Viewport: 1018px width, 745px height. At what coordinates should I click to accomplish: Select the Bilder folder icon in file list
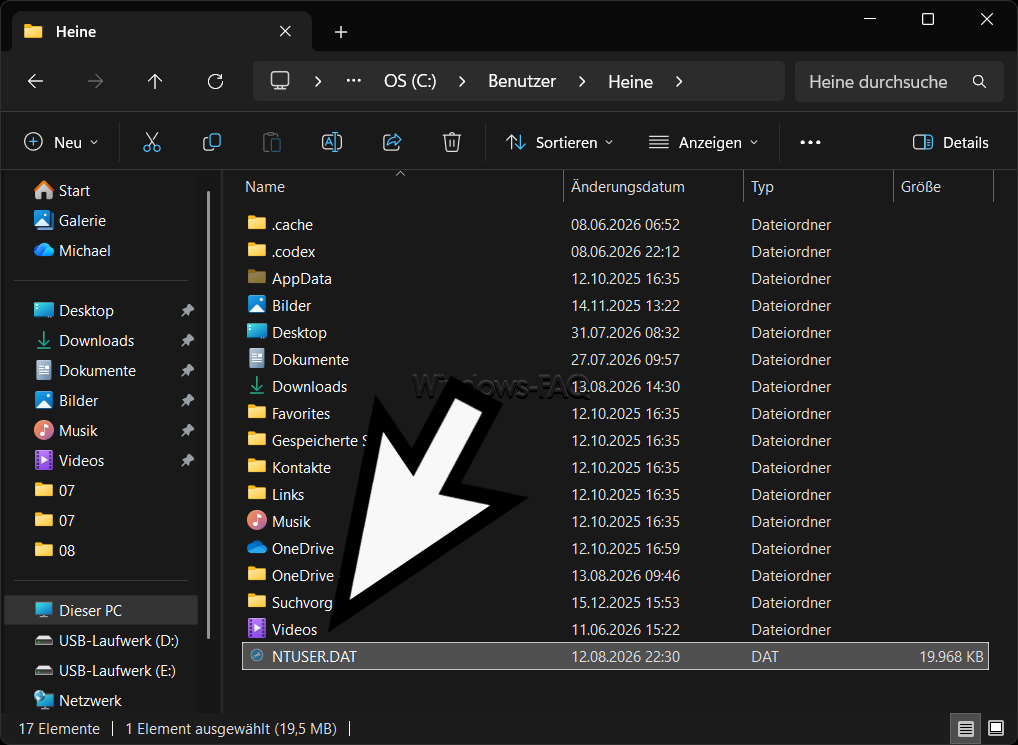pos(257,304)
